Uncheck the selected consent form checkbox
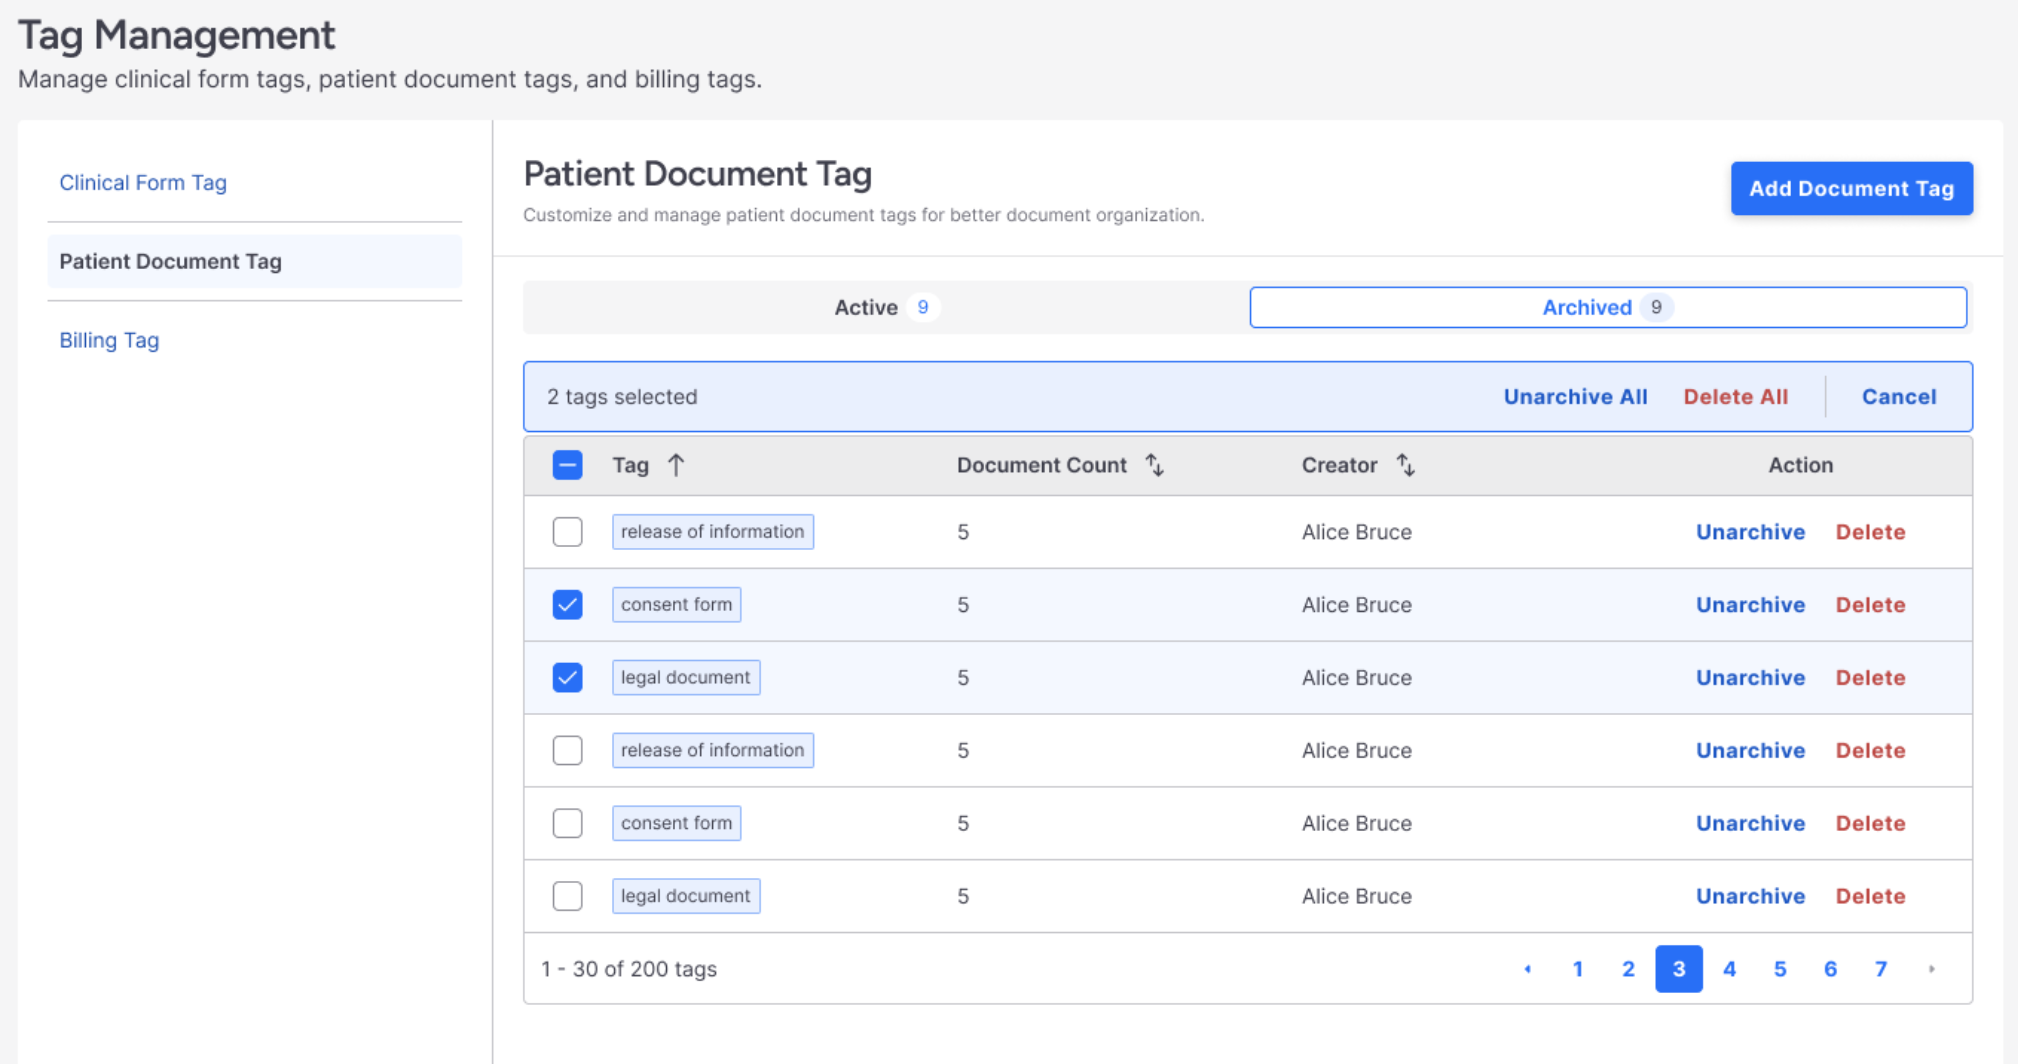Image resolution: width=2018 pixels, height=1064 pixels. pos(567,605)
